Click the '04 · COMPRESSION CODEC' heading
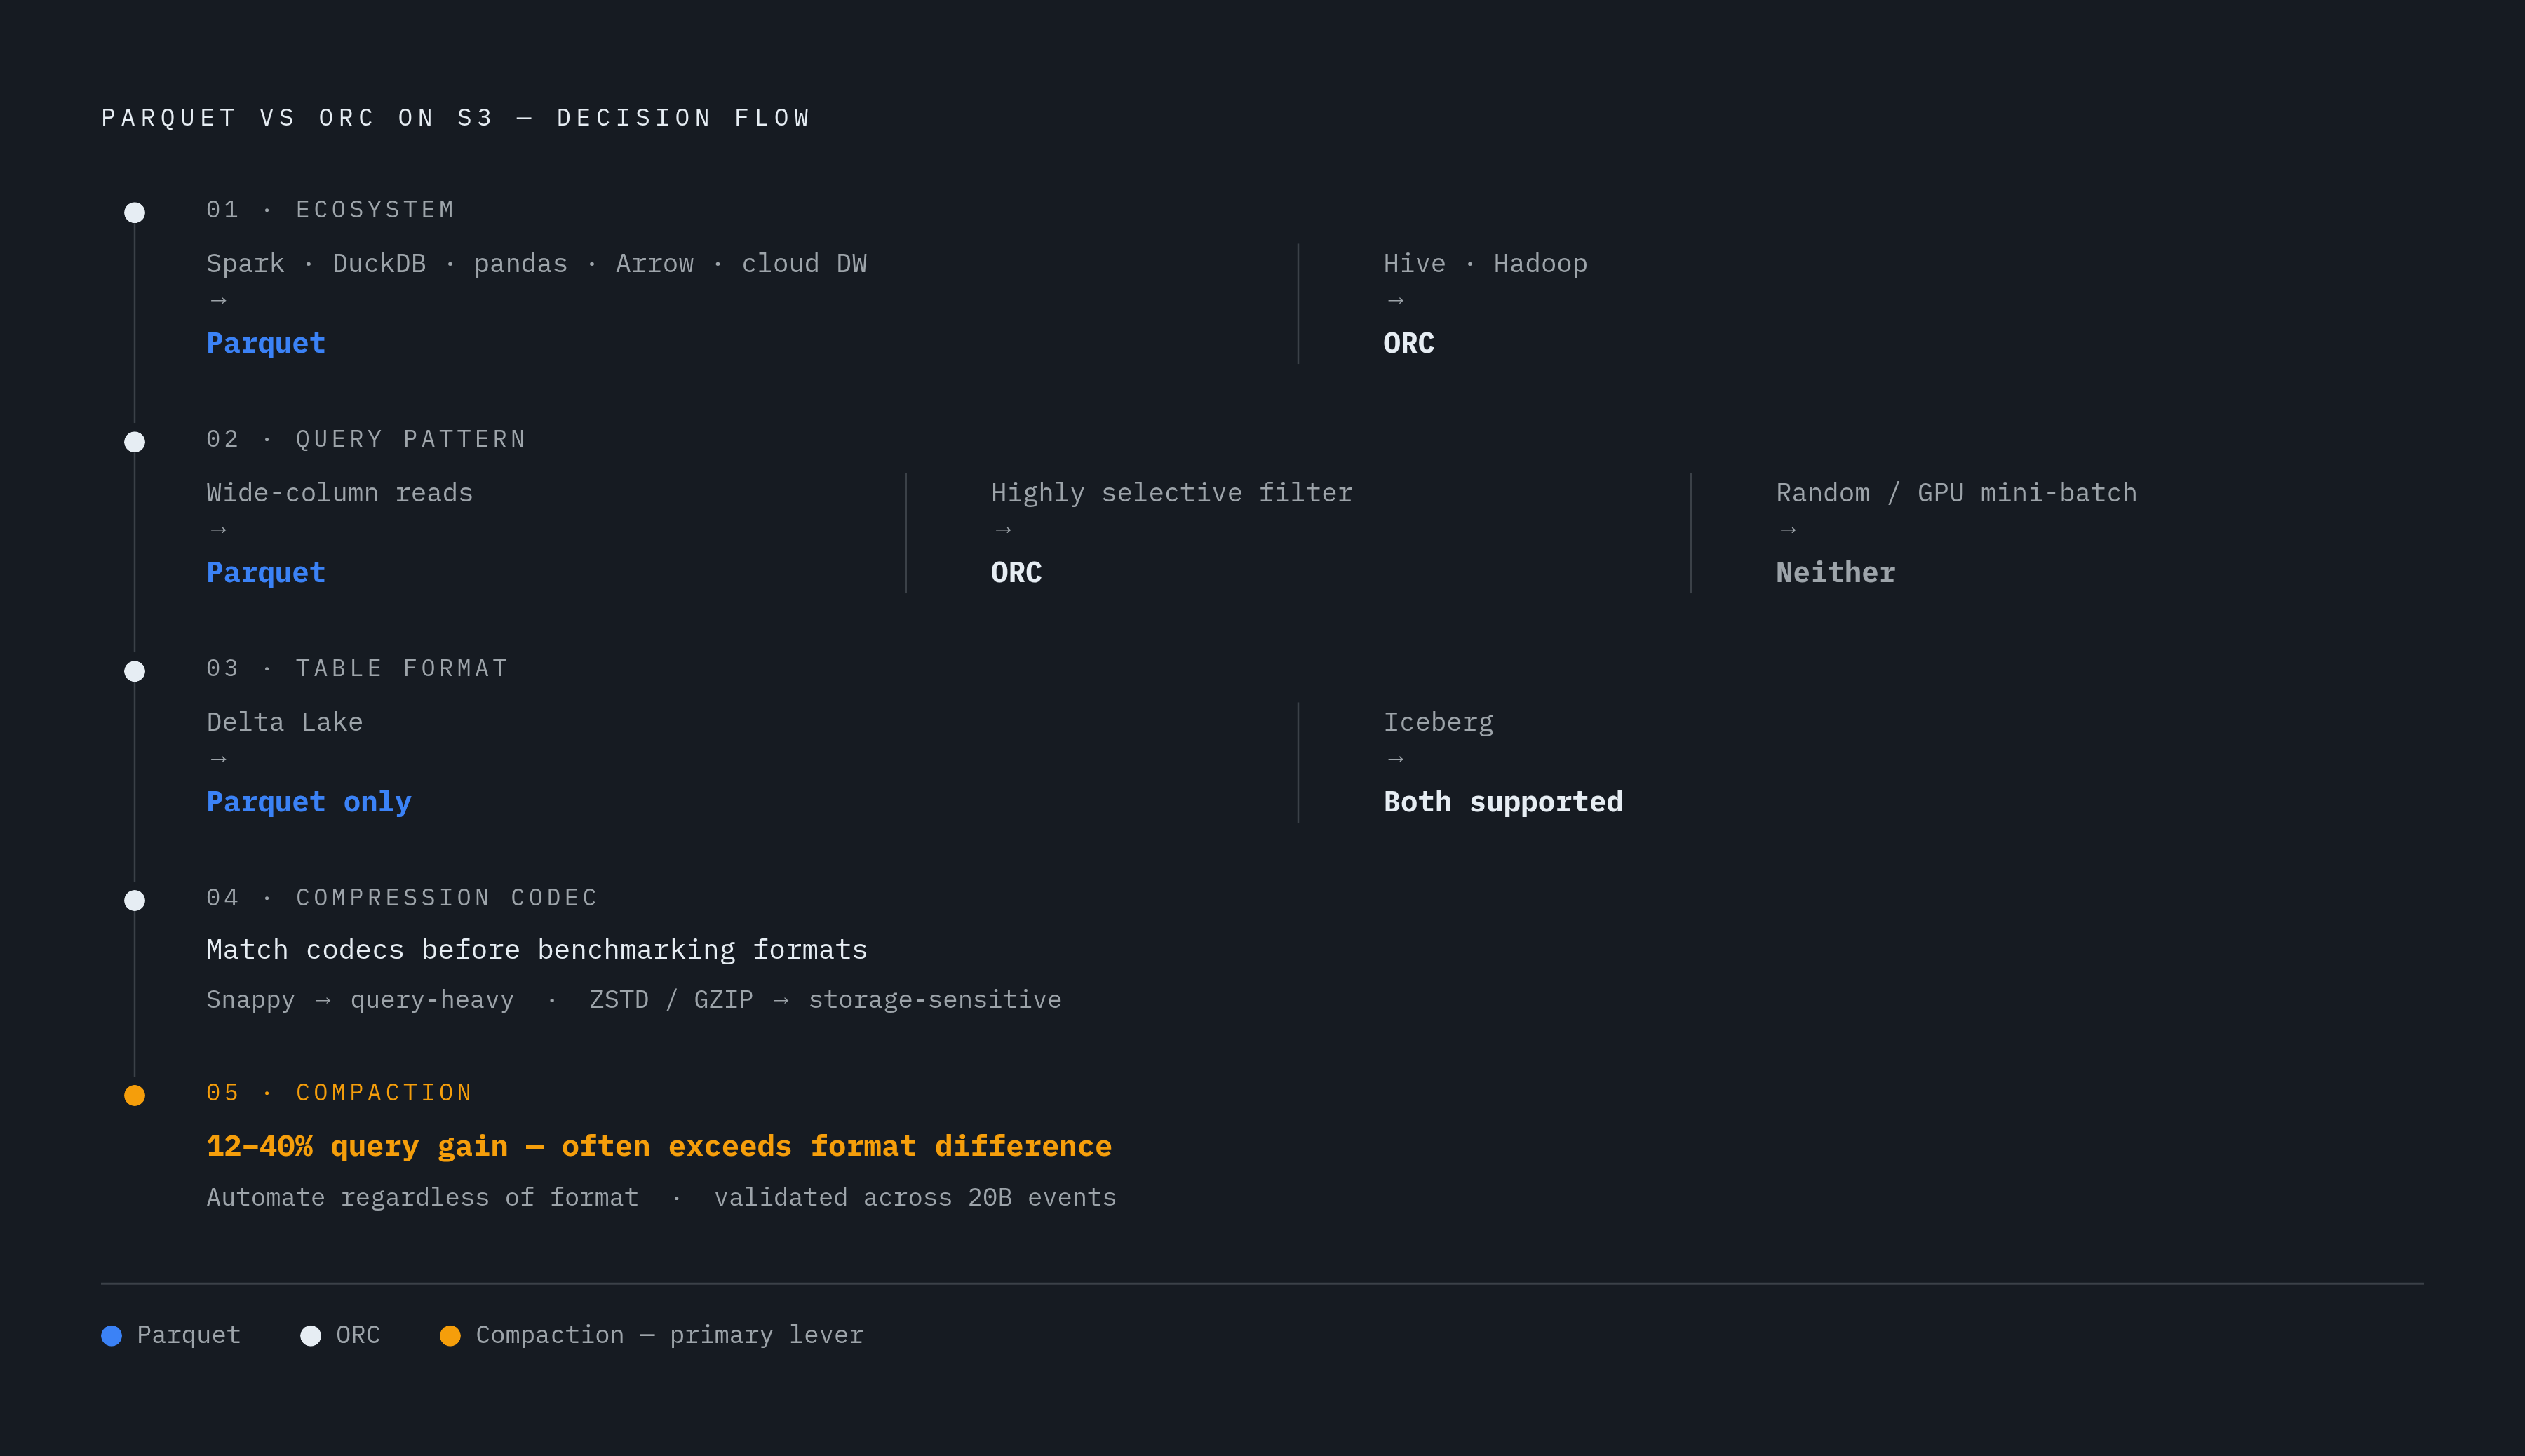Viewport: 2525px width, 1456px height. point(402,897)
